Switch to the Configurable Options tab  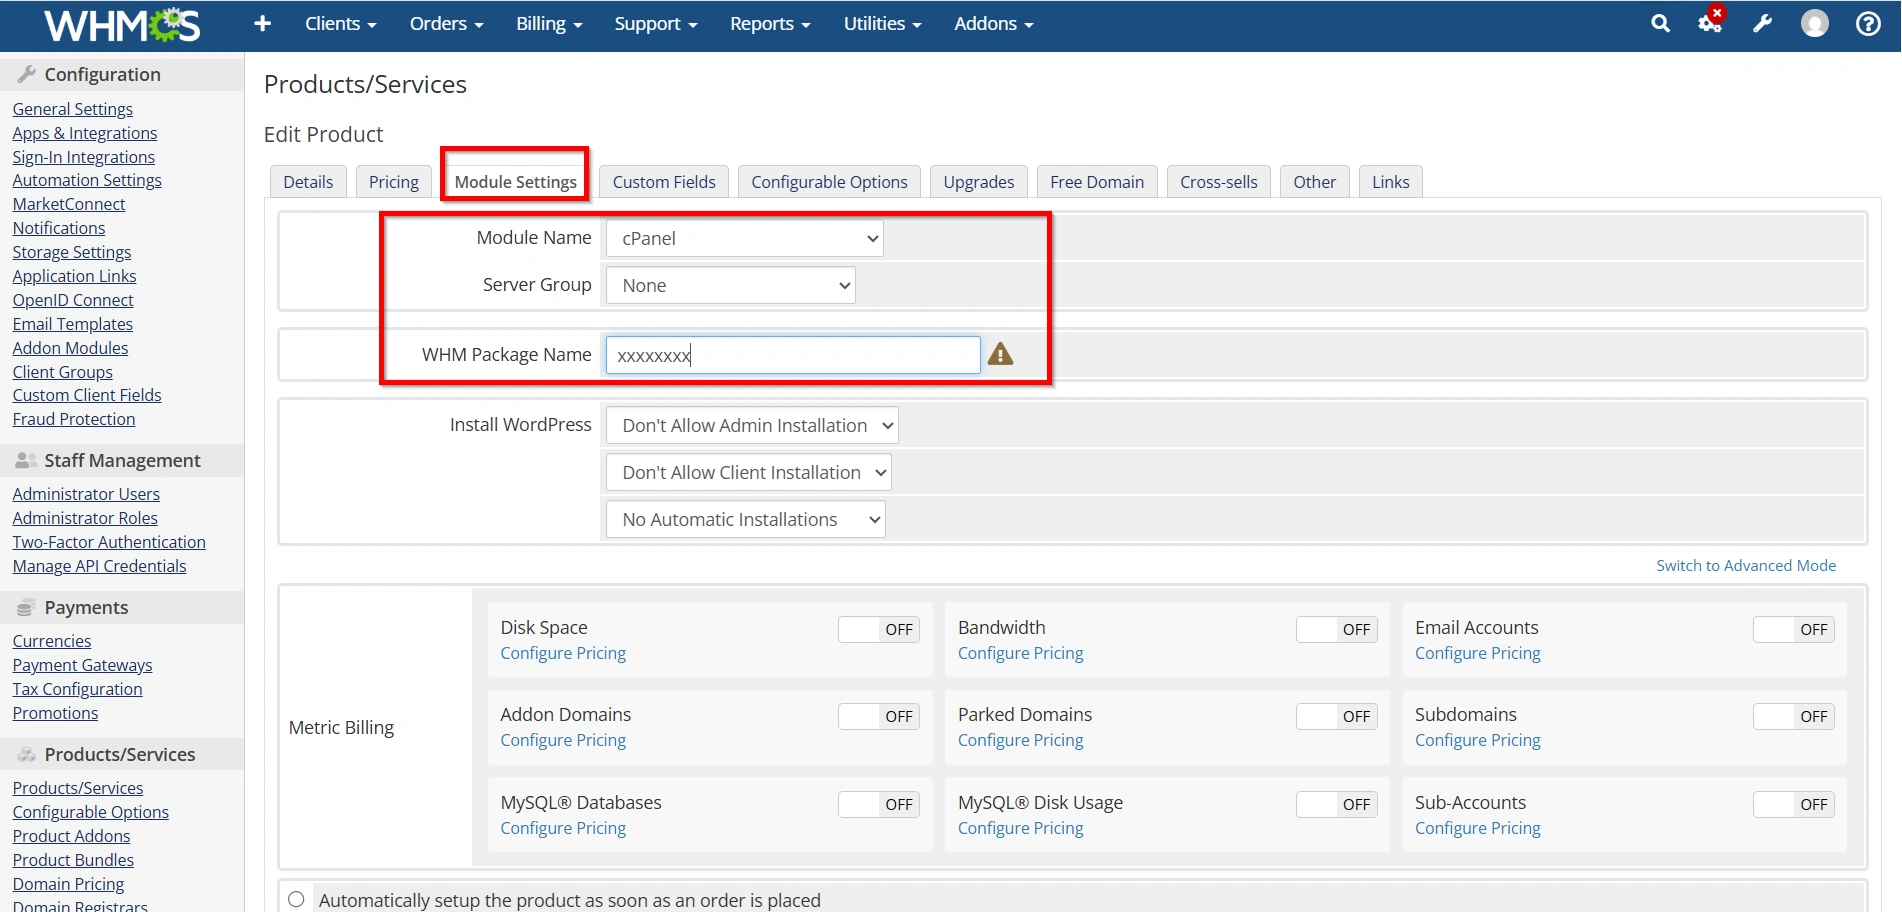point(829,182)
